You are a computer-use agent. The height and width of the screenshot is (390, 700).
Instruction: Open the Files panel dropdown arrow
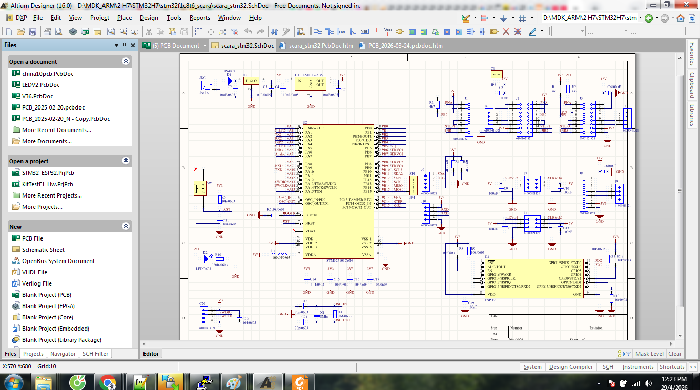pos(117,45)
